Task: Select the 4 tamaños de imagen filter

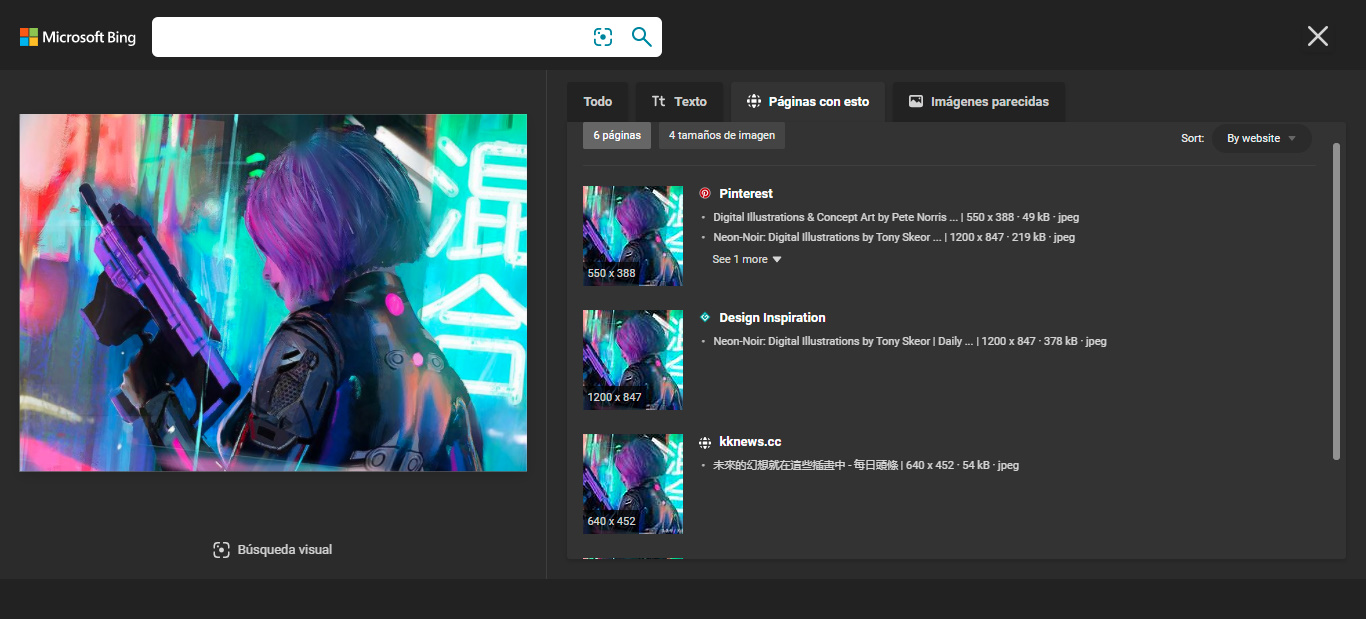Action: pyautogui.click(x=722, y=136)
